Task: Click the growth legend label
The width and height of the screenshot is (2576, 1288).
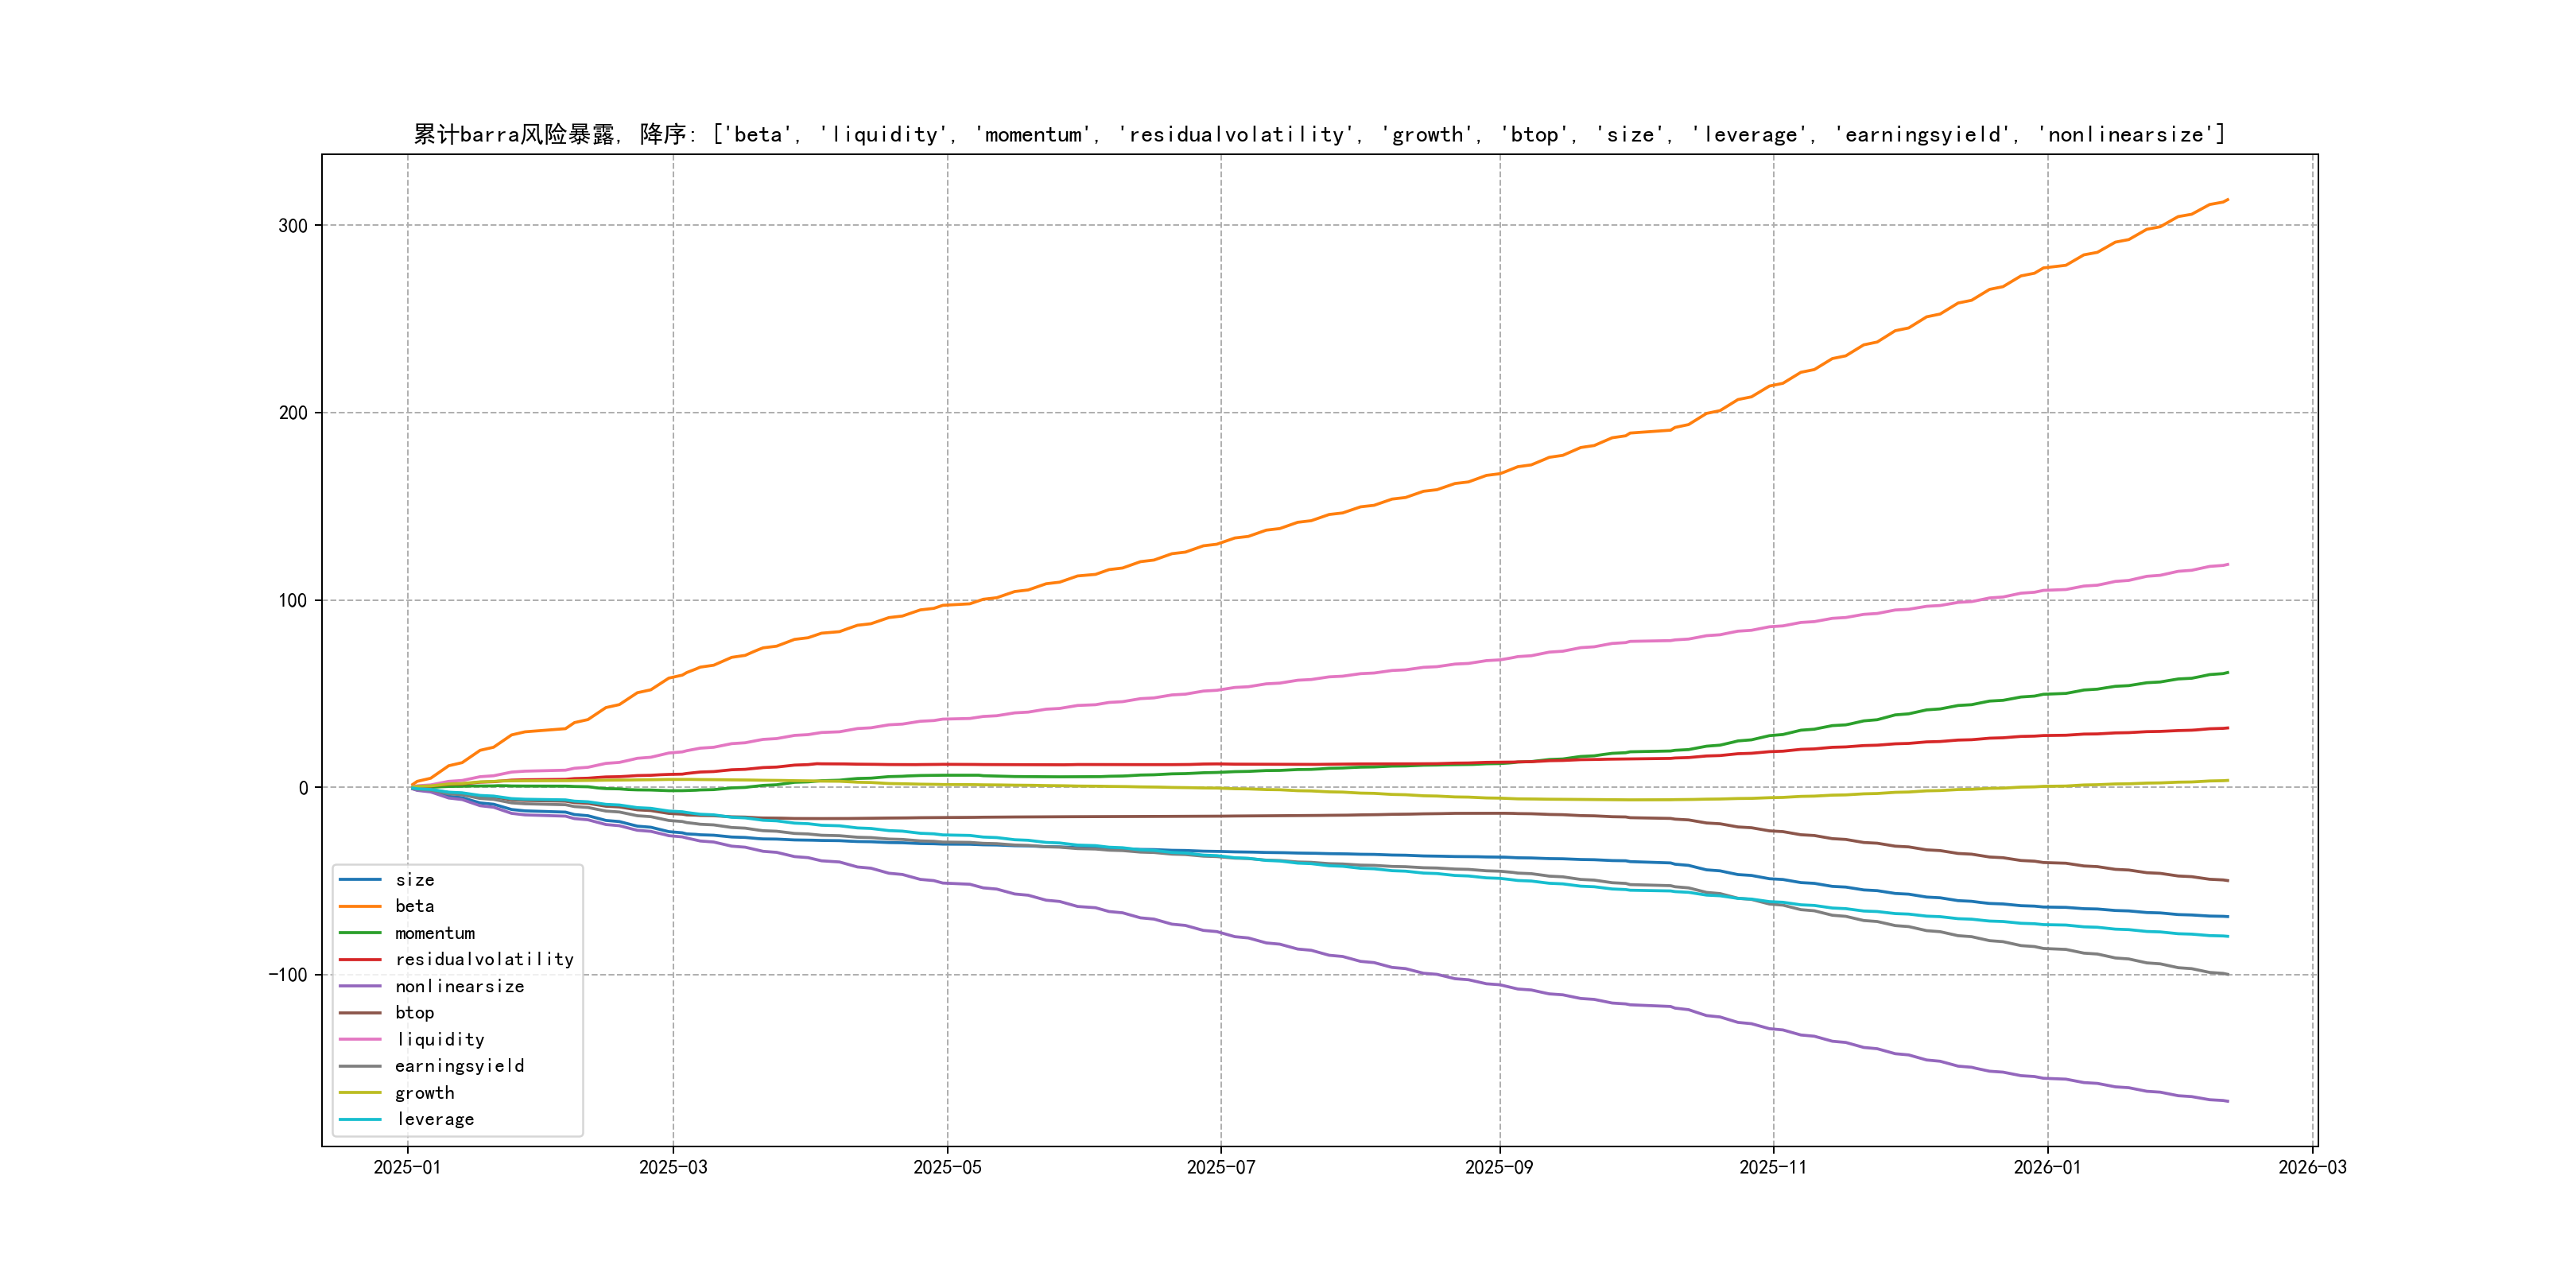Action: pos(424,1093)
